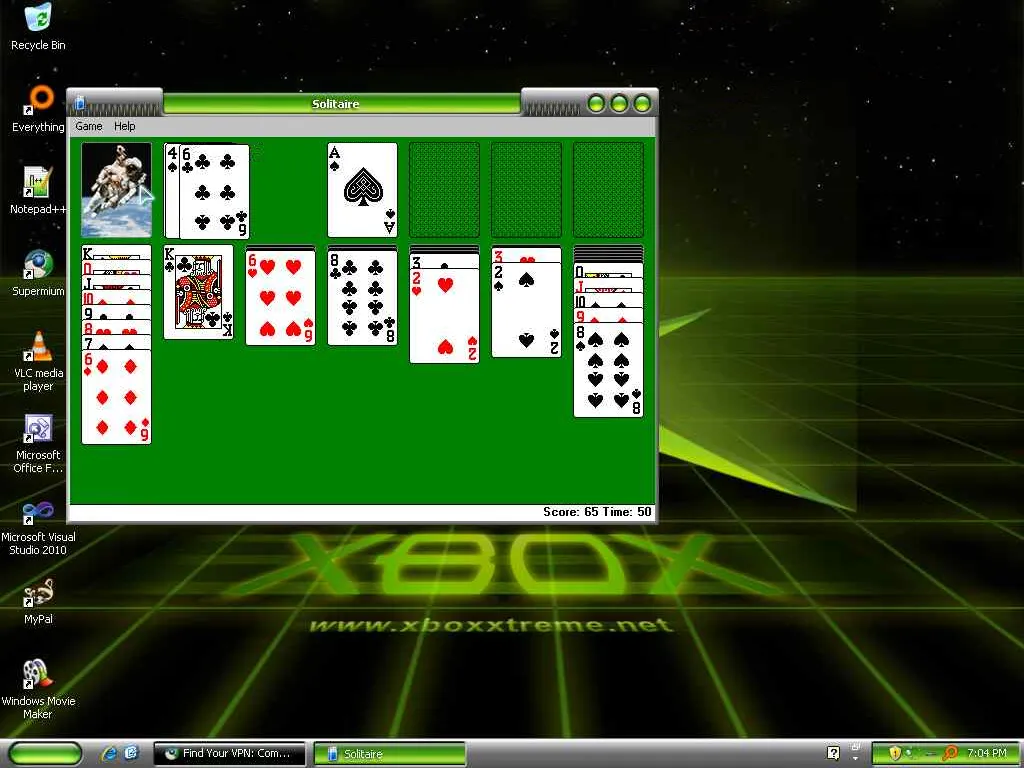Viewport: 1024px width, 768px height.
Task: Select the black Queen above the red Jack
Action: click(608, 270)
